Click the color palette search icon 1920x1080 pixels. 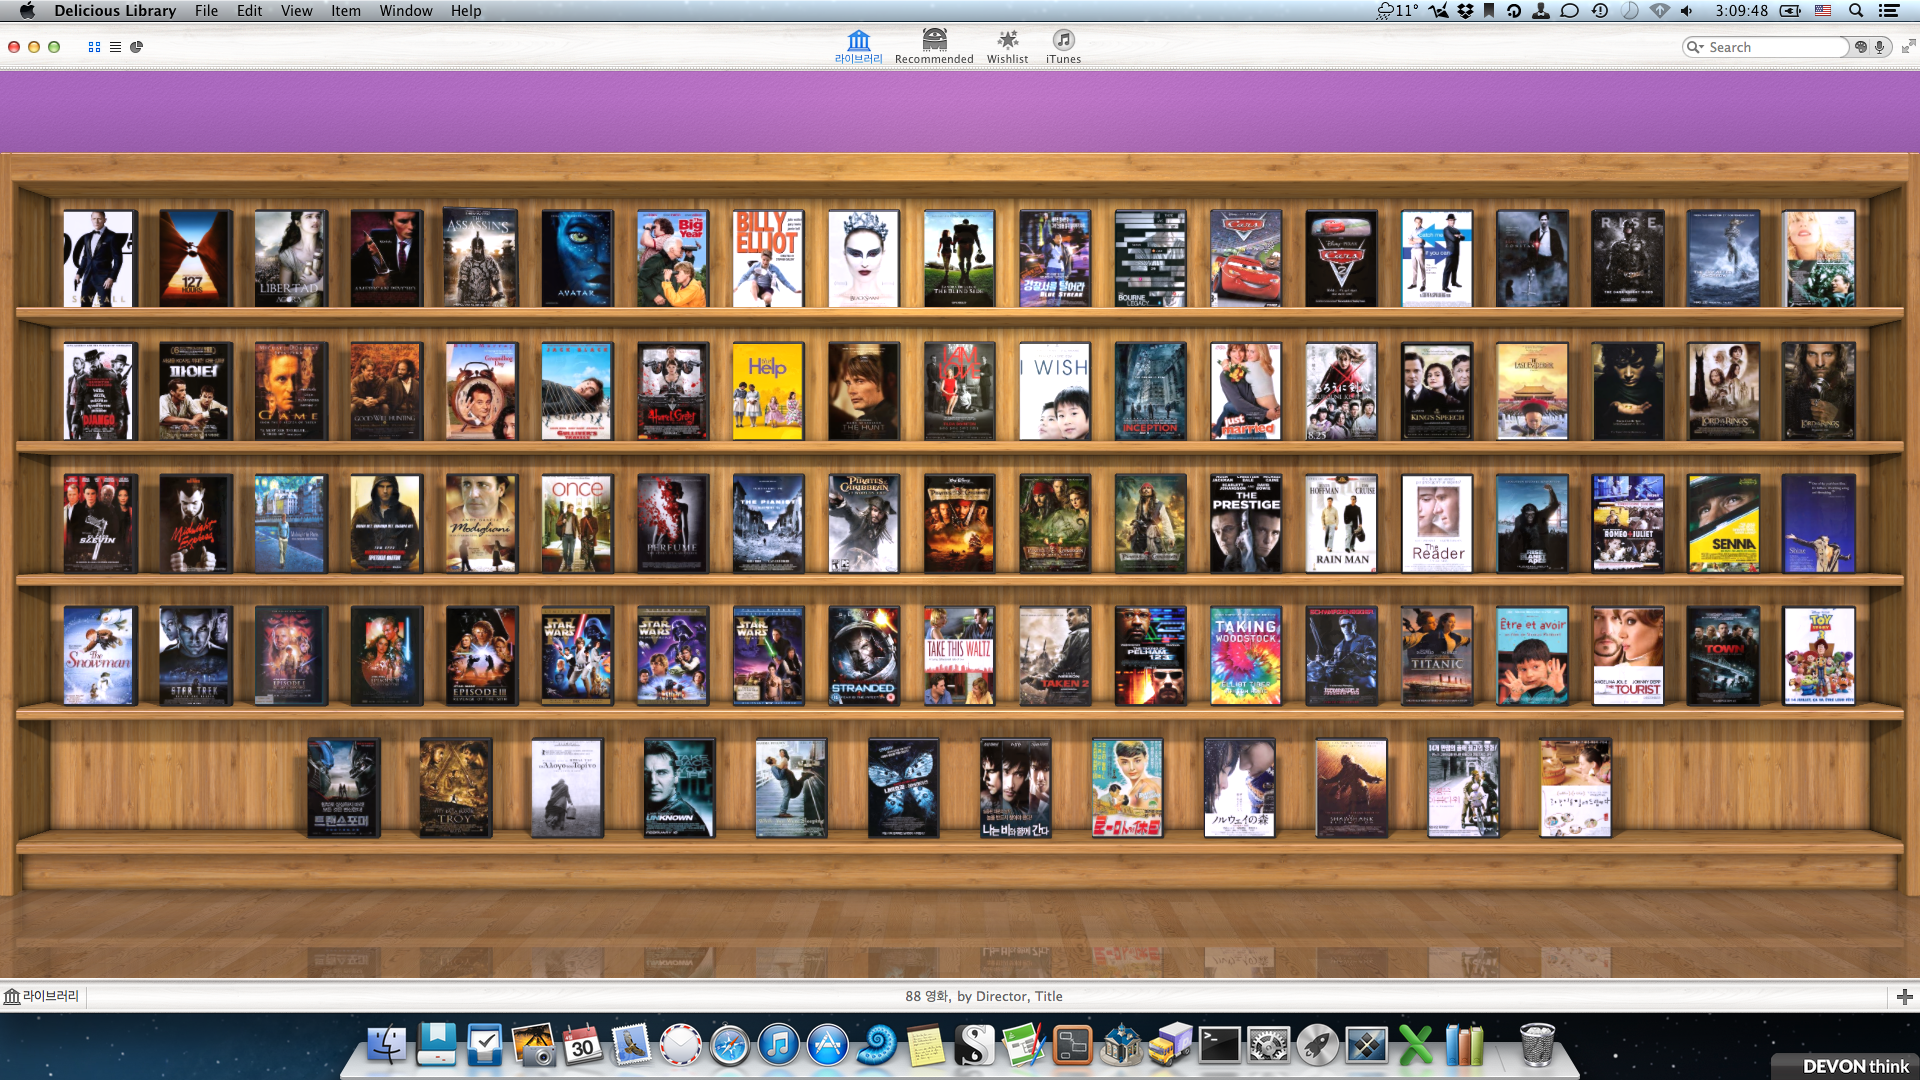[x=1861, y=47]
